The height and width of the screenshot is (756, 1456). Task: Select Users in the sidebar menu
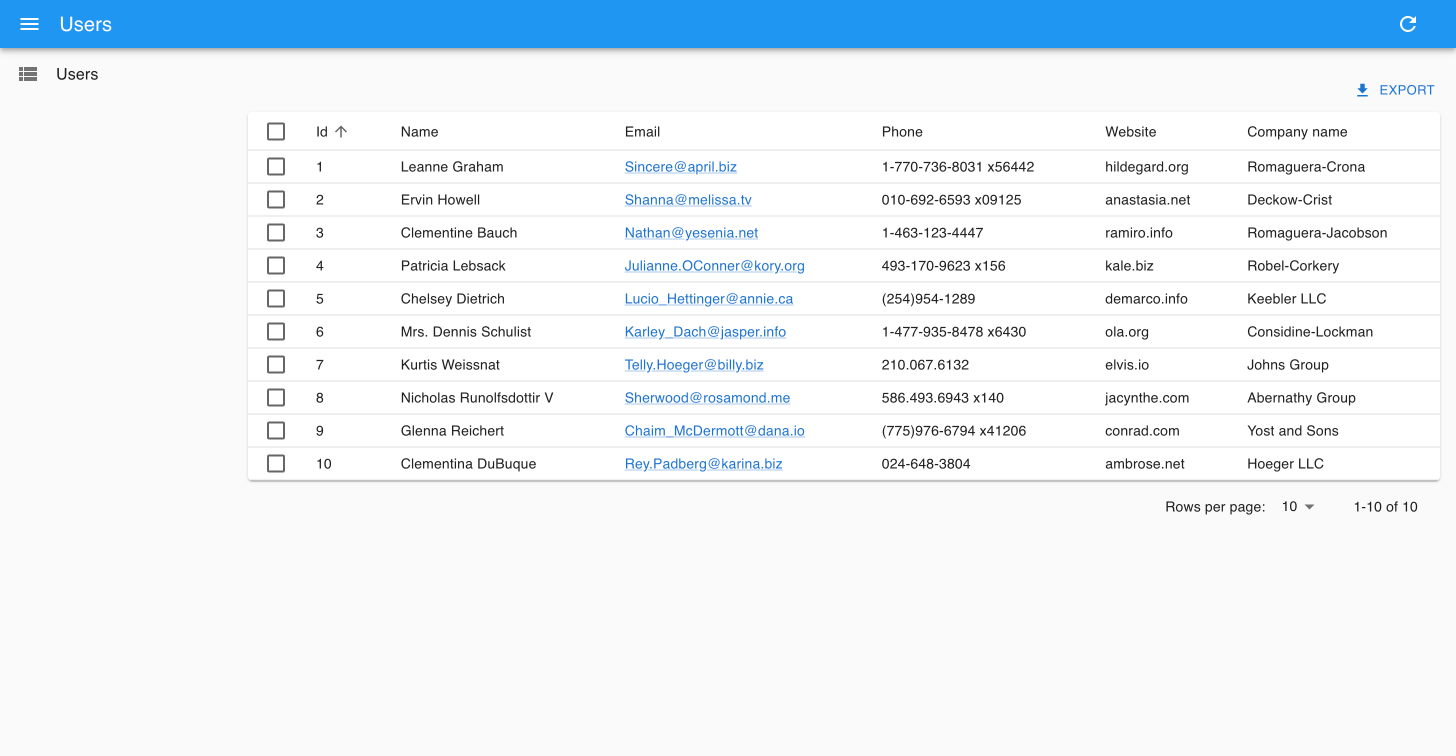point(77,74)
